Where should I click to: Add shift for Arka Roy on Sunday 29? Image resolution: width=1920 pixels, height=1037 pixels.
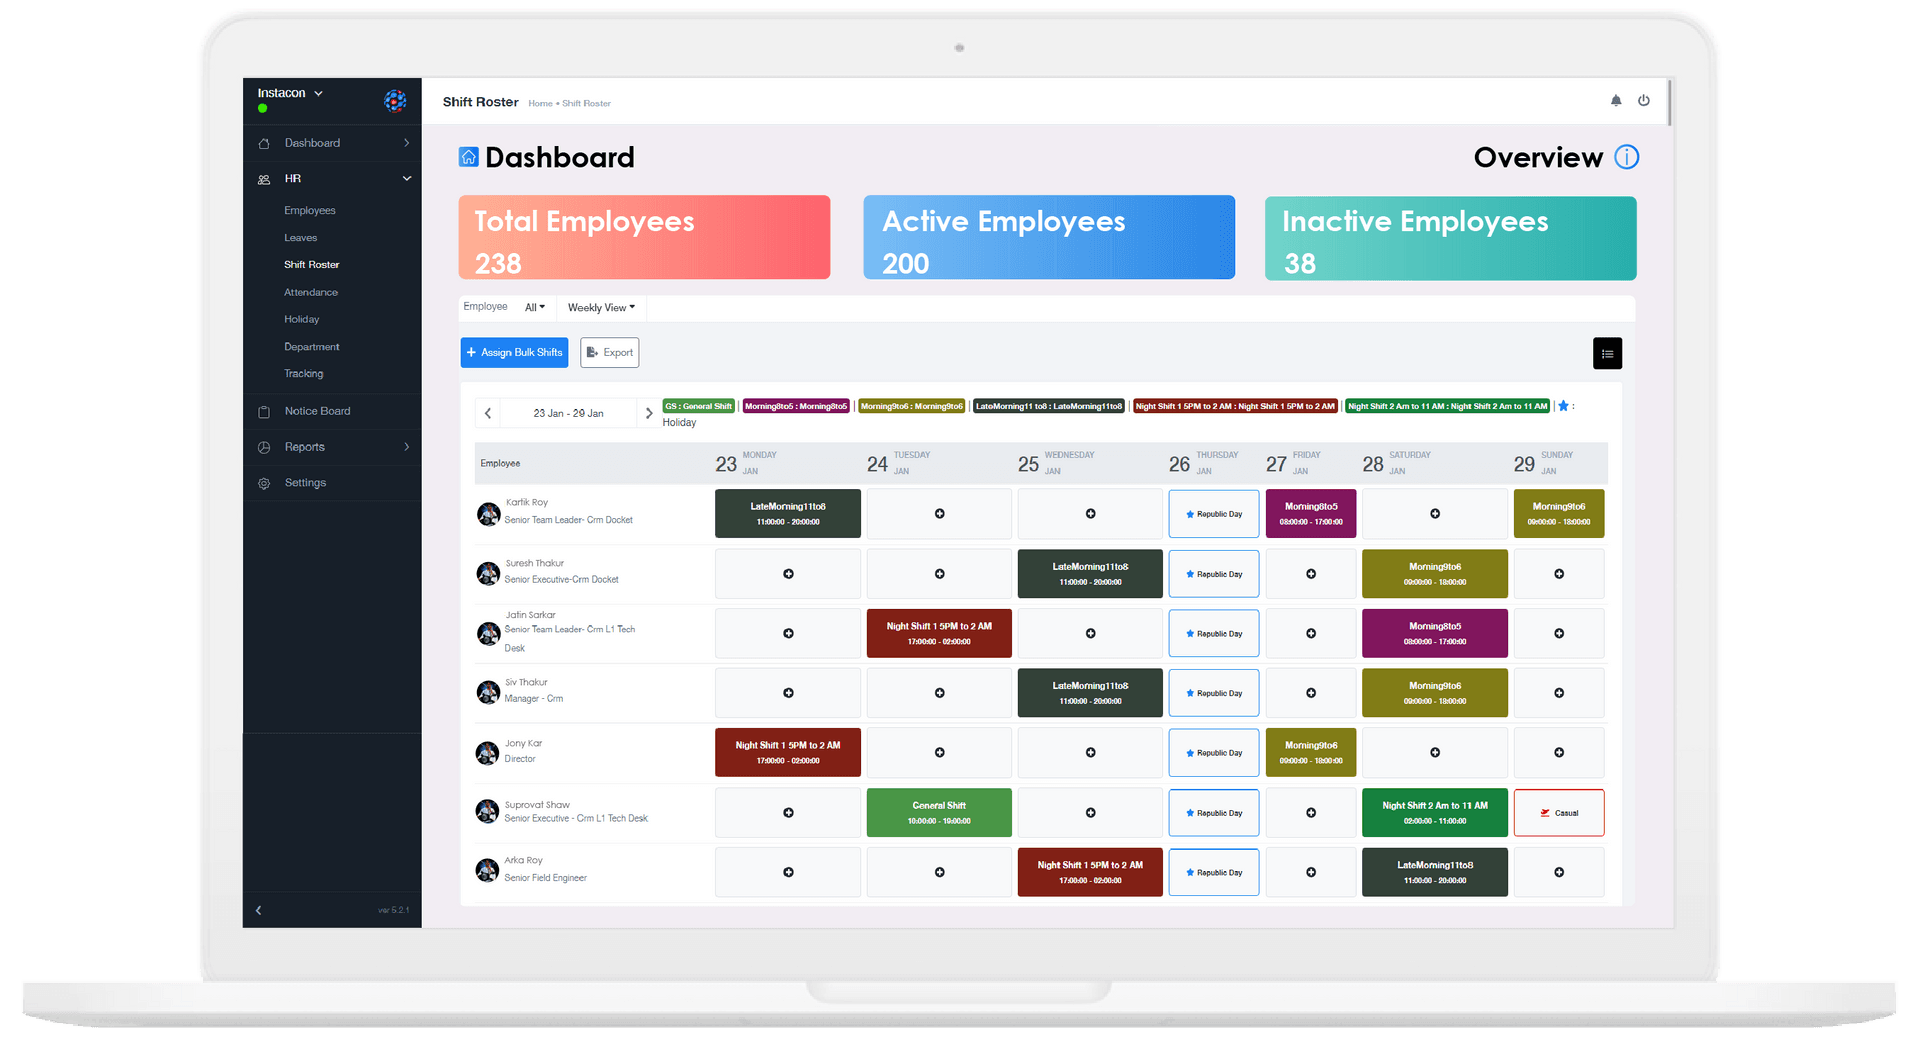[x=1559, y=872]
